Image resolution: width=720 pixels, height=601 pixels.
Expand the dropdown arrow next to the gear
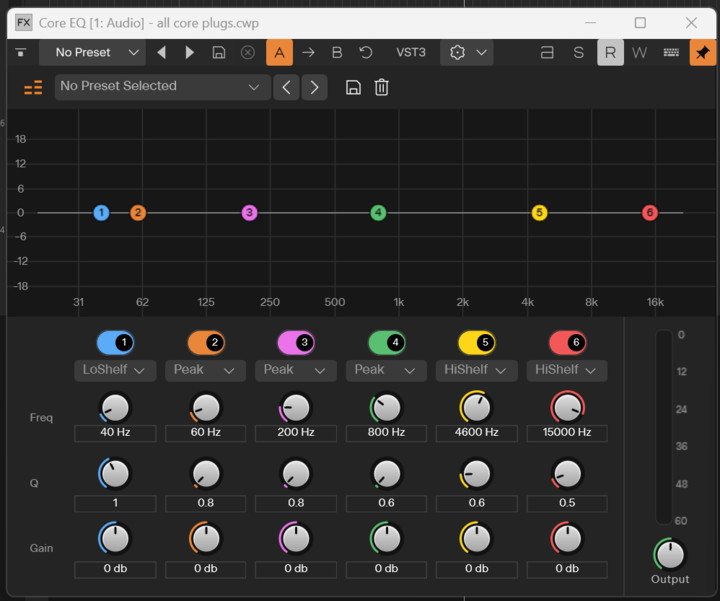point(481,52)
